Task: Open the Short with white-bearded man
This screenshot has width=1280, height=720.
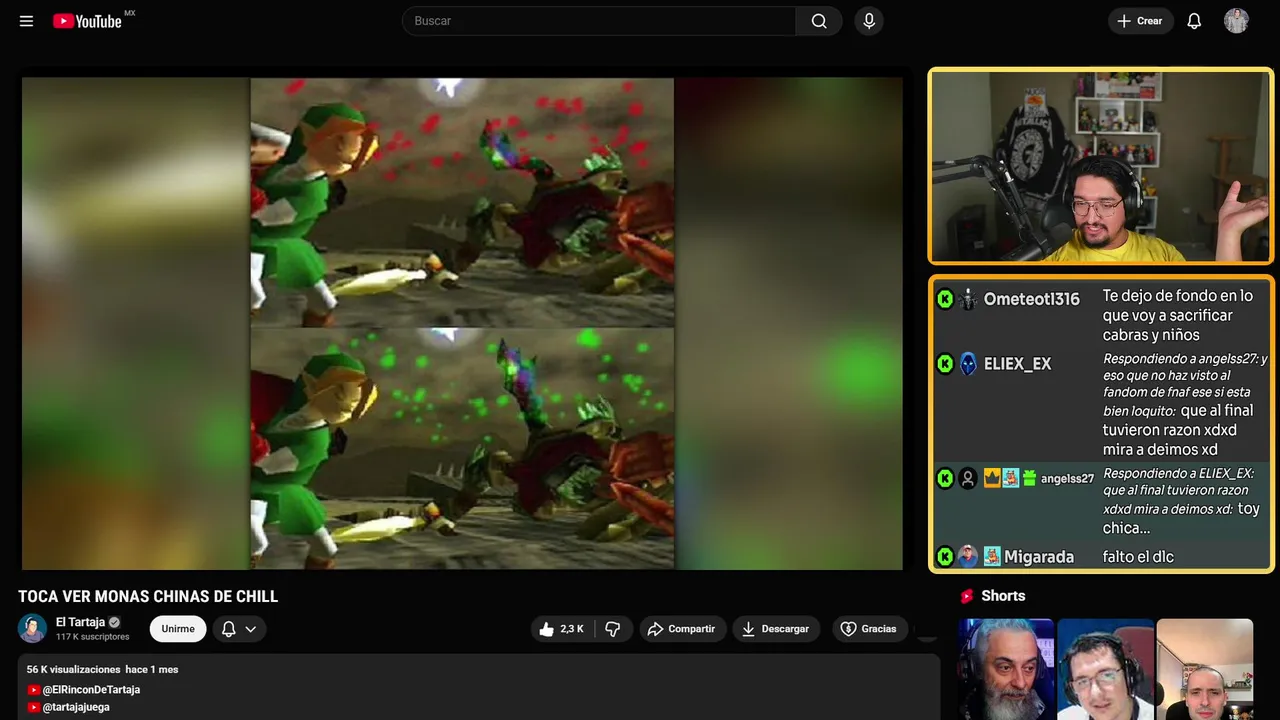Action: [1006, 669]
